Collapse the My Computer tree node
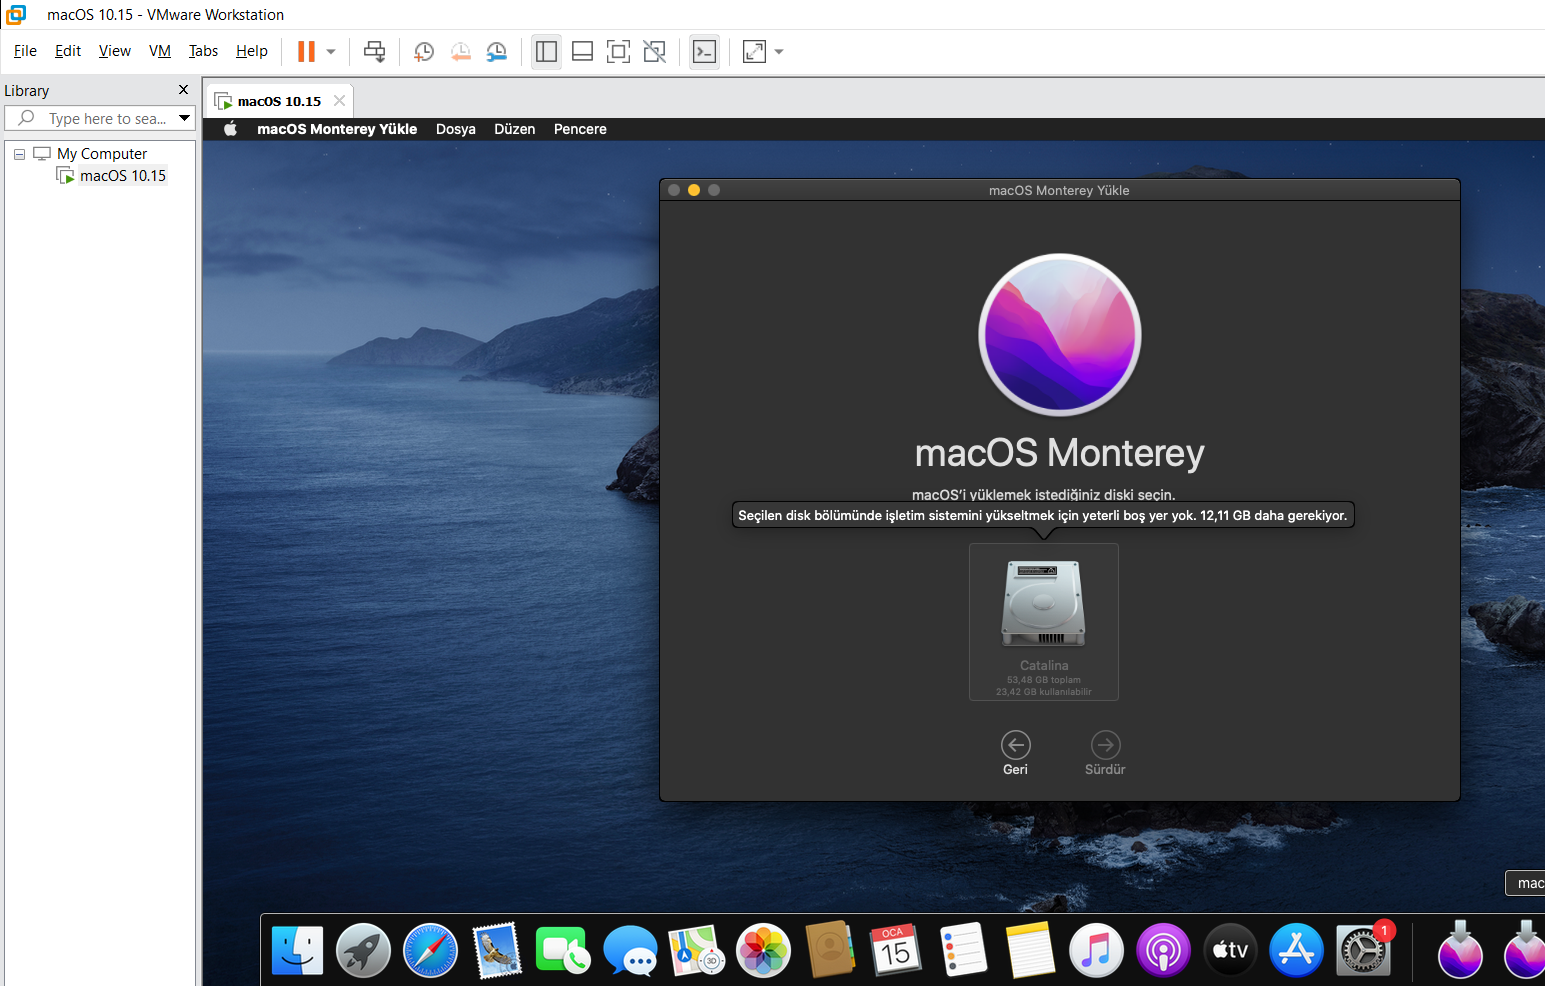Viewport: 1545px width, 986px height. [19, 154]
